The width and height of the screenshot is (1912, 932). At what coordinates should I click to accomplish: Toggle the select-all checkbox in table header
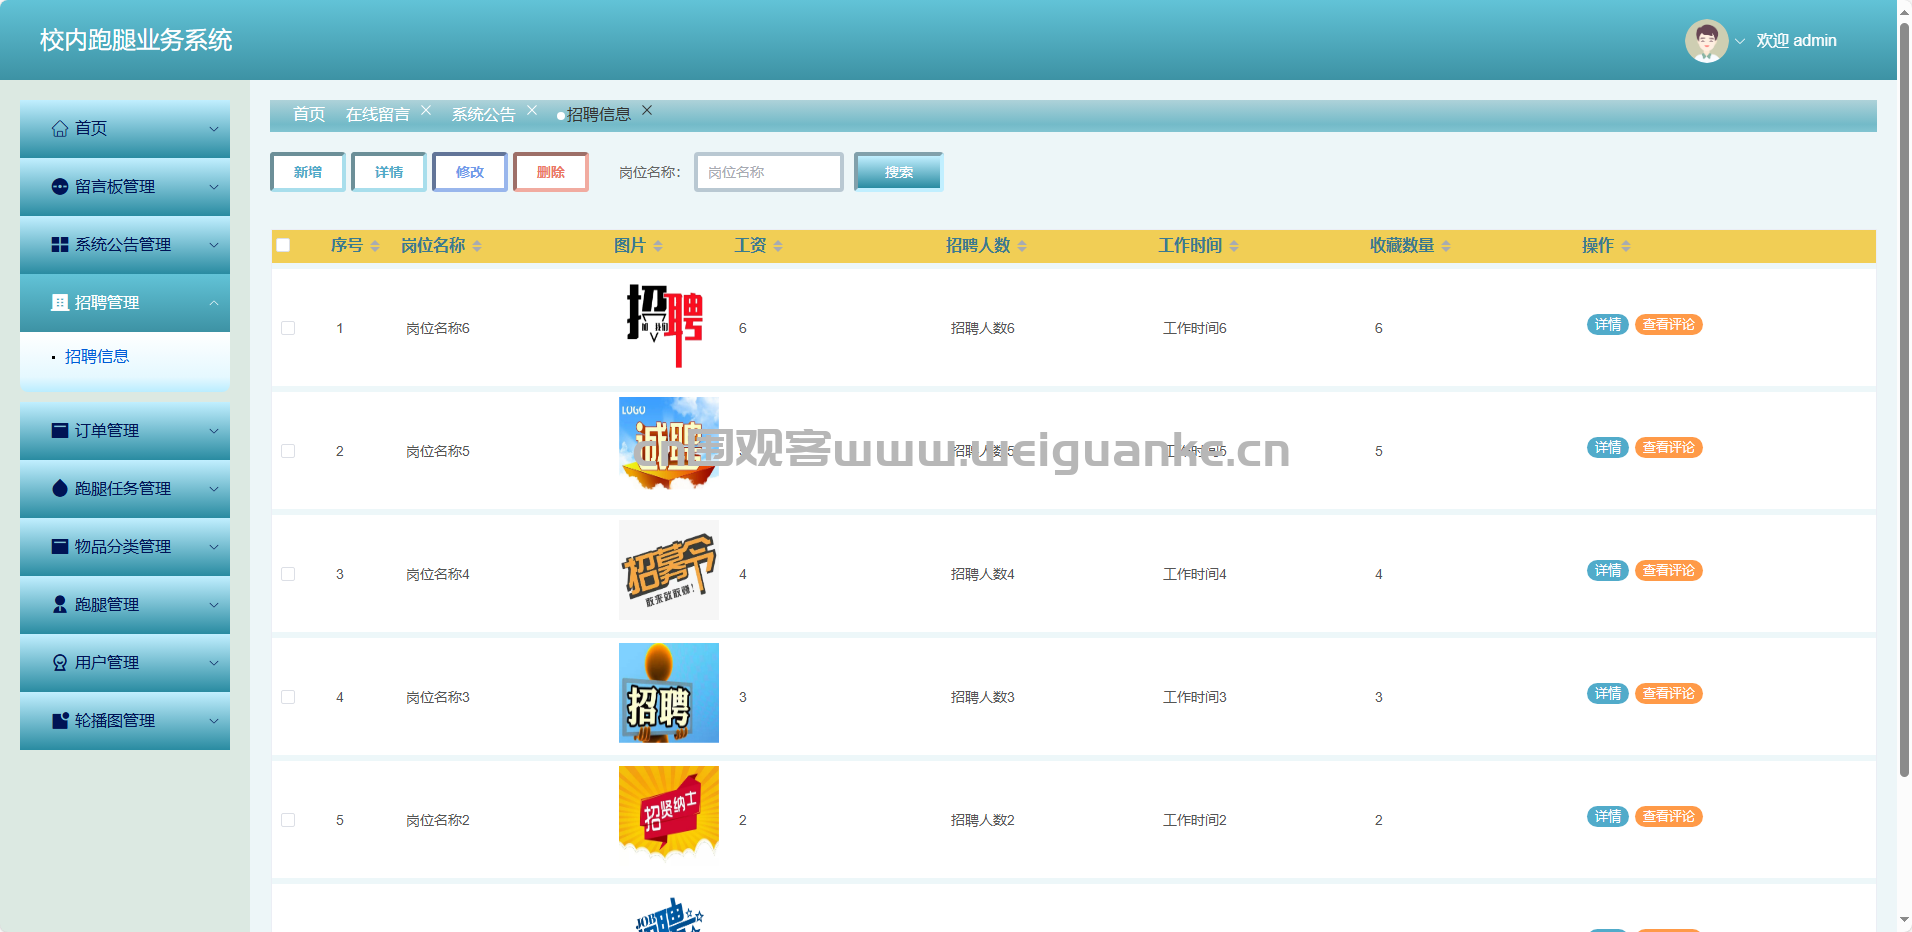[283, 246]
